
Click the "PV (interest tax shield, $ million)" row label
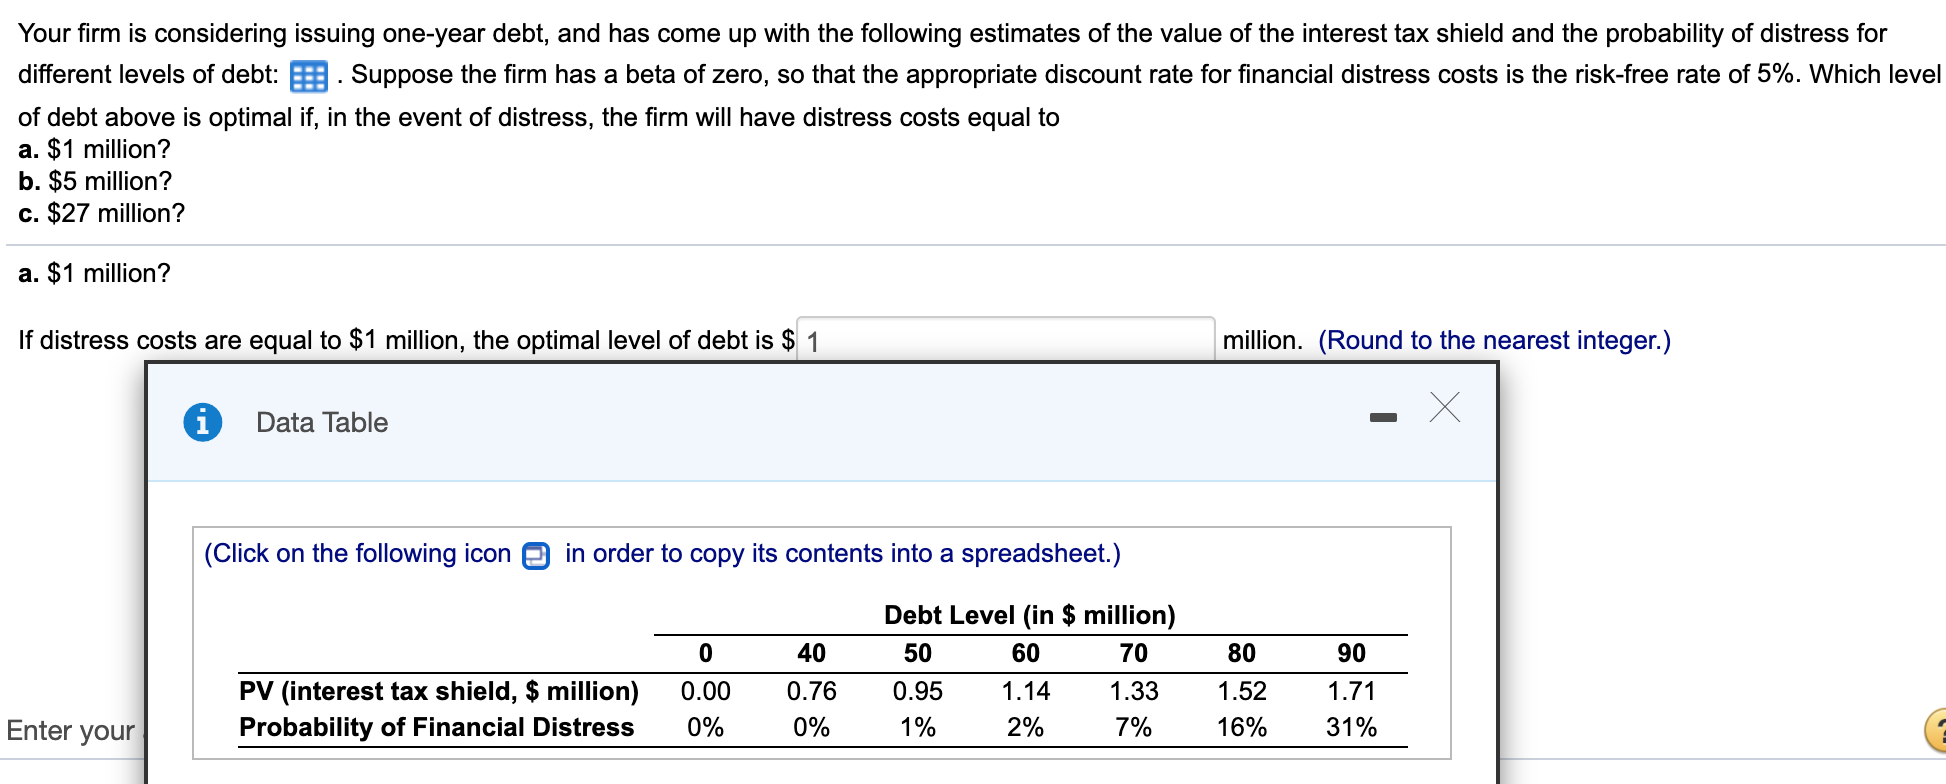439,690
